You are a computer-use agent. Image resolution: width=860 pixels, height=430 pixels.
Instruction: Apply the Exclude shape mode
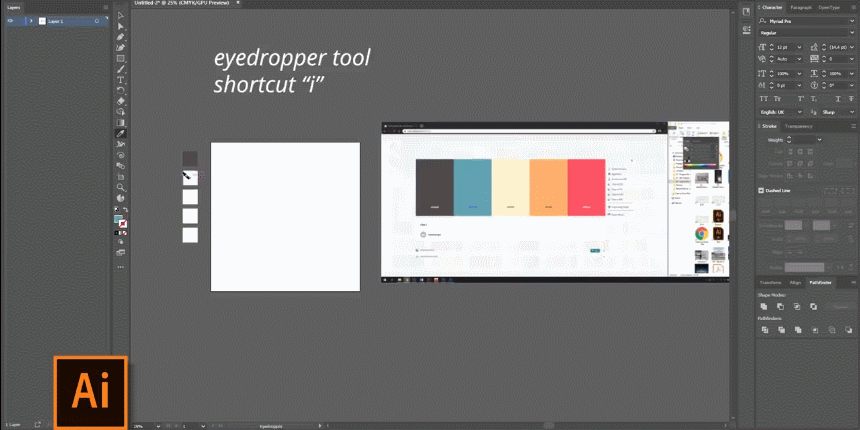tap(813, 307)
